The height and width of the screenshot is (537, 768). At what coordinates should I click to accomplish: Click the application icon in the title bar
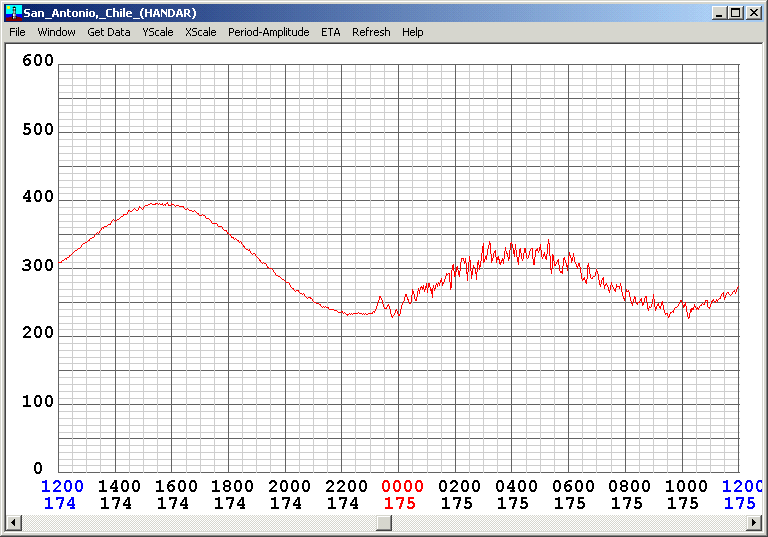coord(13,12)
